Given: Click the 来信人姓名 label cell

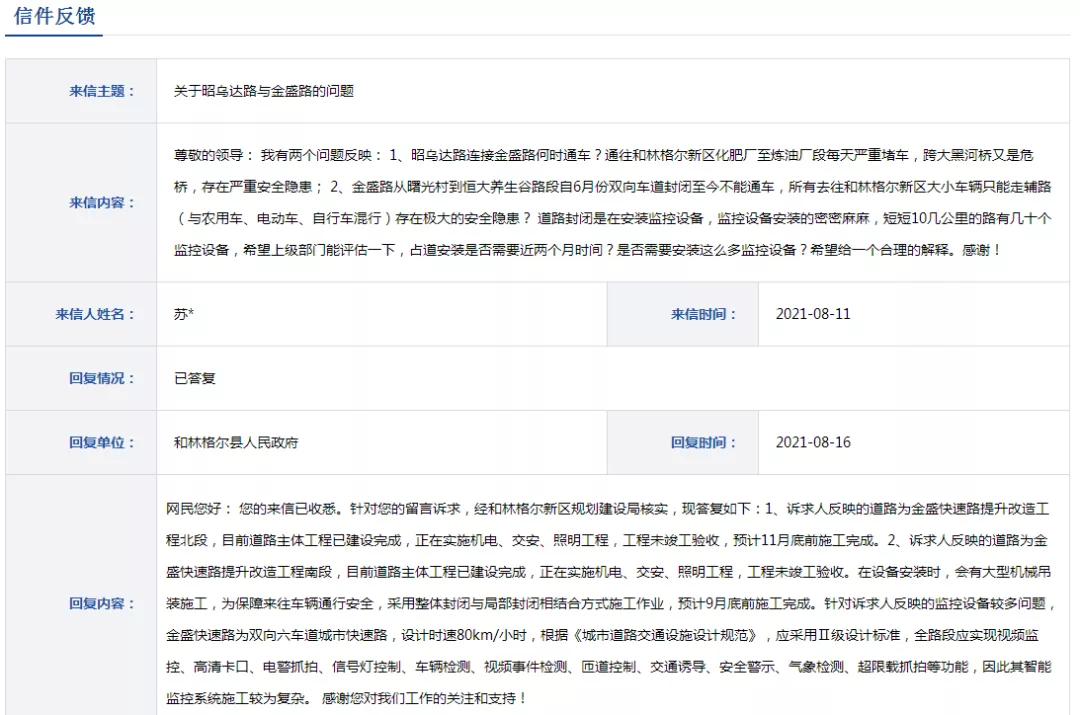Looking at the screenshot, I should pos(95,314).
